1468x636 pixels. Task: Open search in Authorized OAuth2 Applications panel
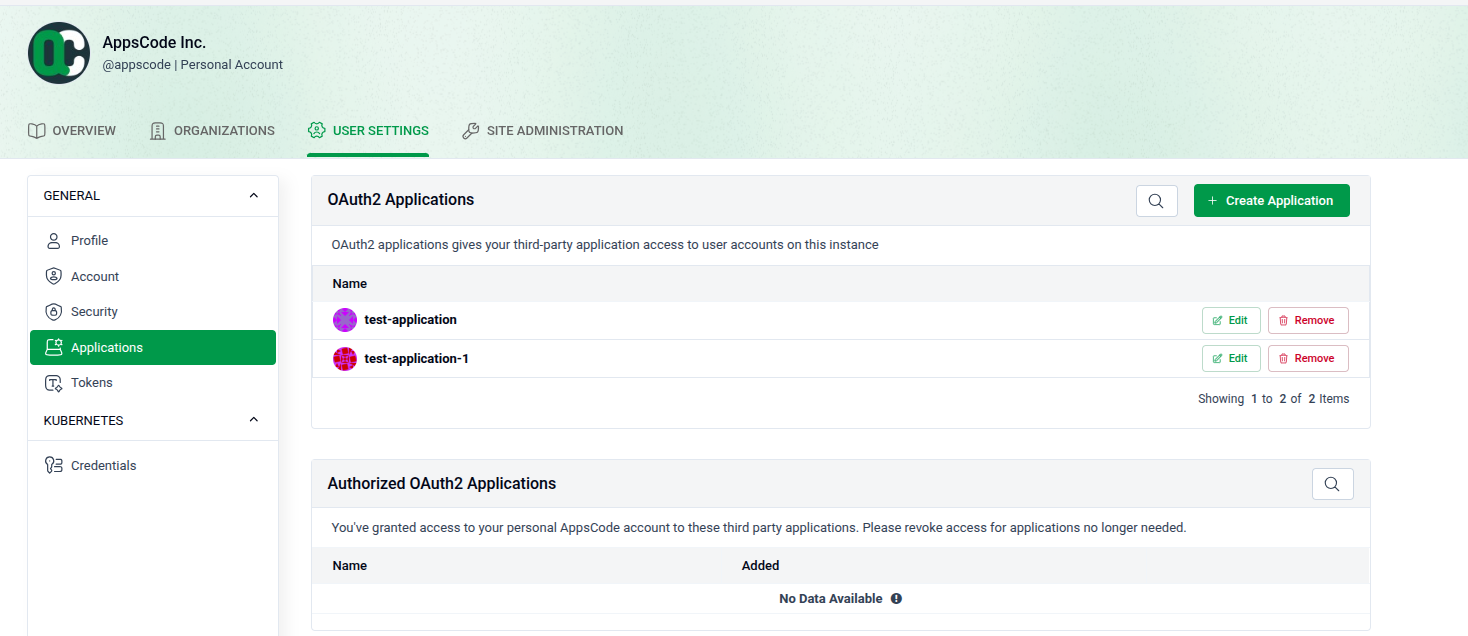tap(1332, 483)
